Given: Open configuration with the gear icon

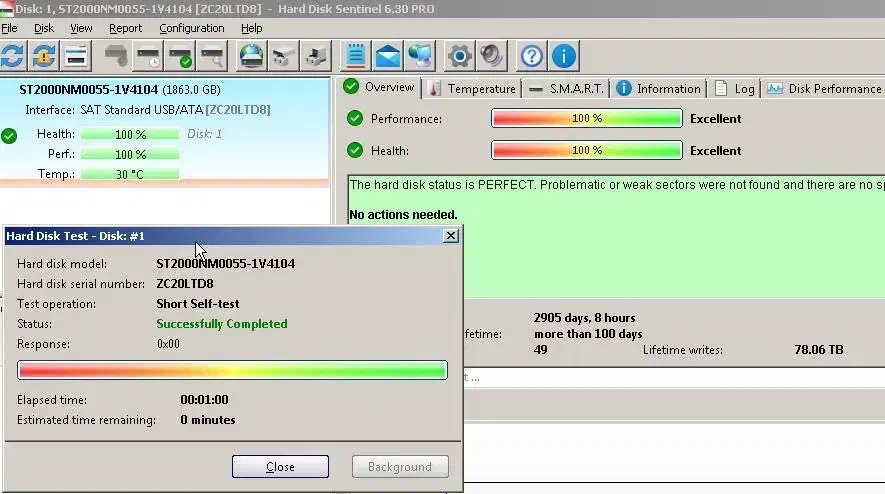Looking at the screenshot, I should click(459, 55).
